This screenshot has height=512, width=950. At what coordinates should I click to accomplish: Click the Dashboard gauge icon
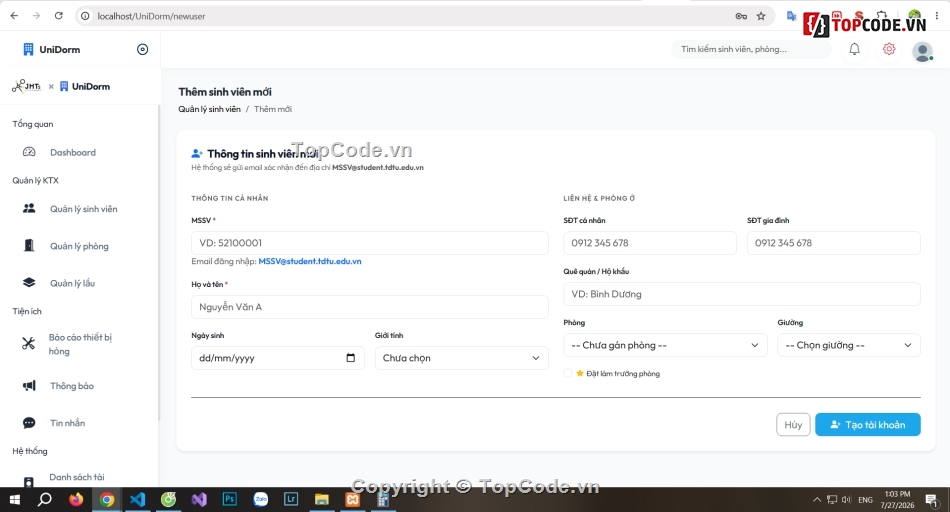click(29, 152)
